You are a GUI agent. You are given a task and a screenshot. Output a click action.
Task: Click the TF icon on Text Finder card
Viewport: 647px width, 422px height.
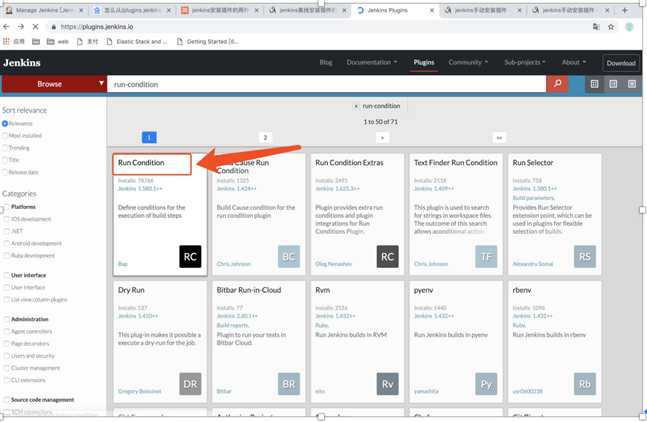pos(486,257)
